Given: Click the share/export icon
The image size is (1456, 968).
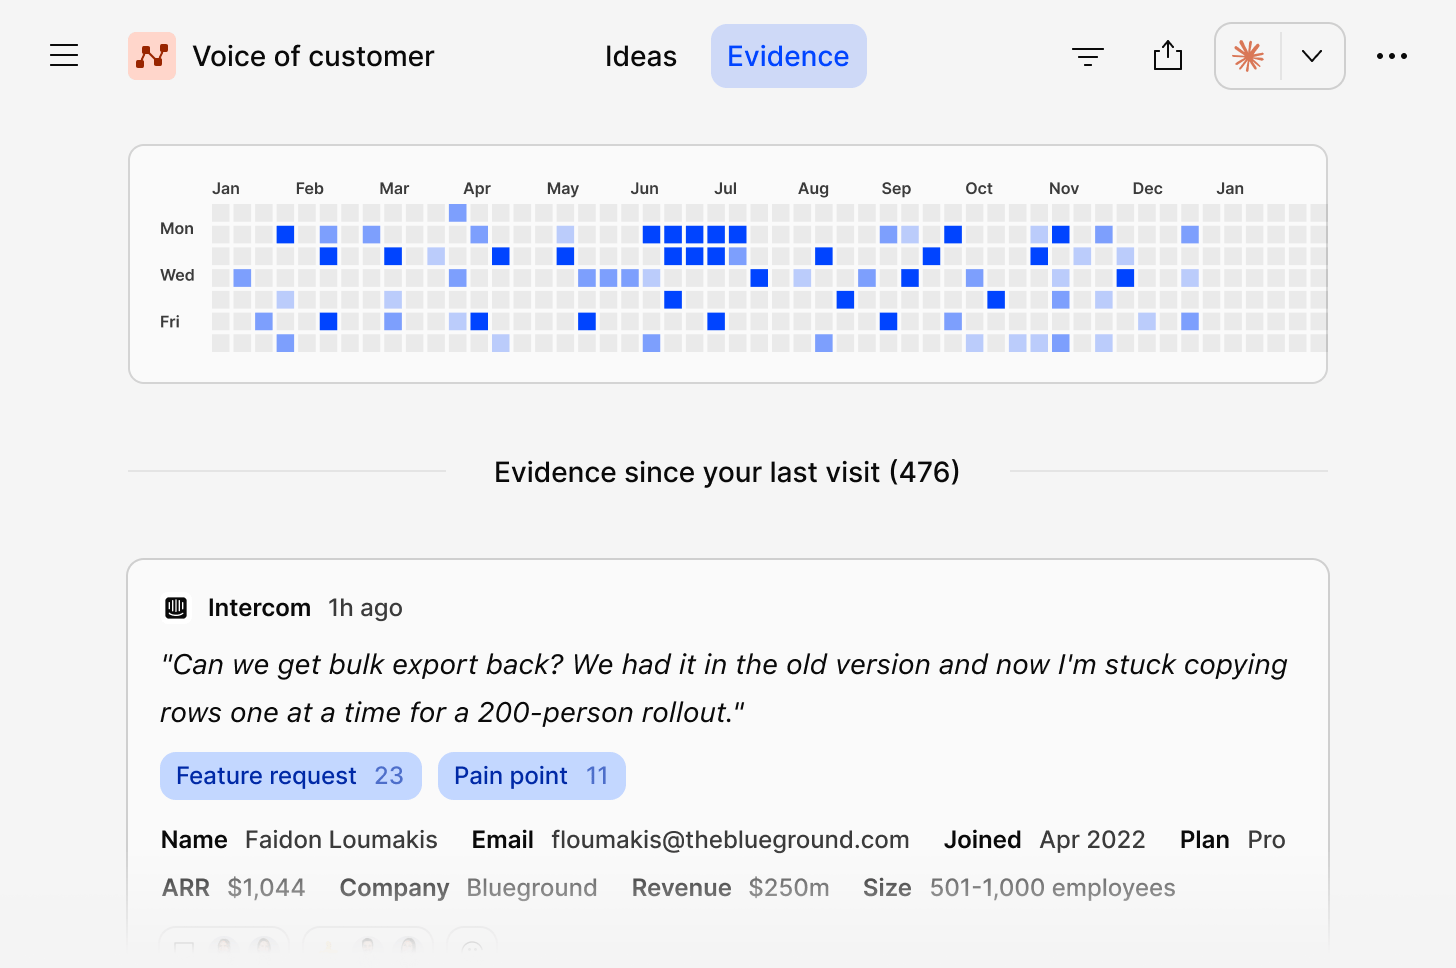Looking at the screenshot, I should 1168,56.
